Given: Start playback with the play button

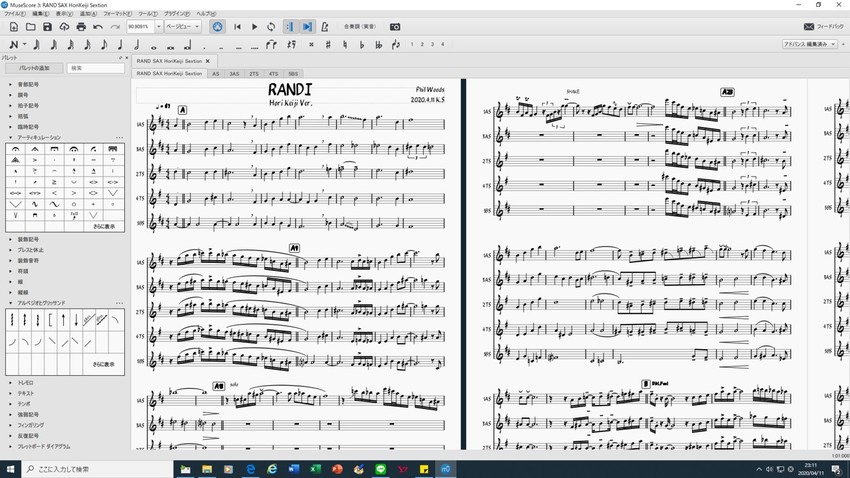Looking at the screenshot, I should pyautogui.click(x=254, y=27).
